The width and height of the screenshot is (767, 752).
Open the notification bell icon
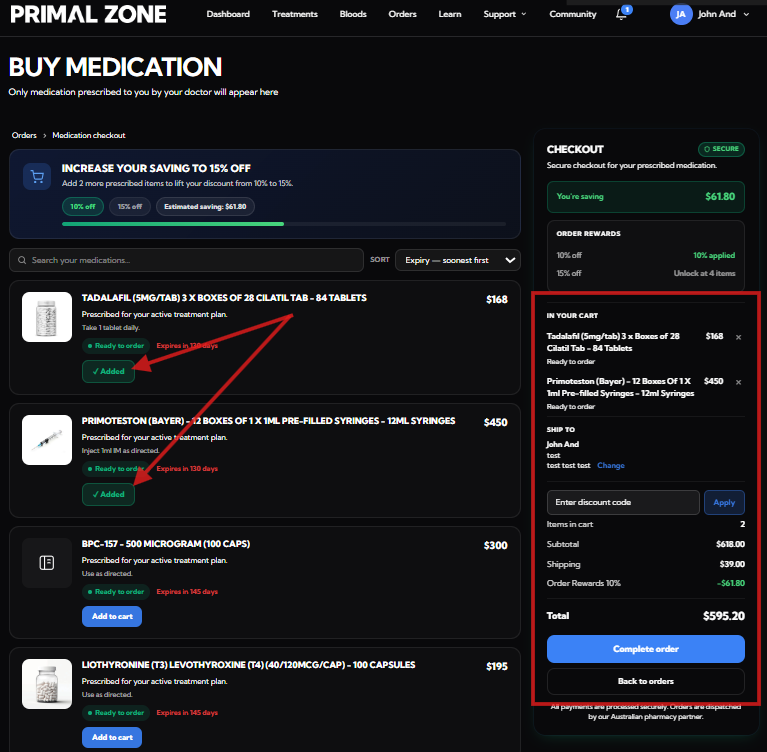coord(621,14)
